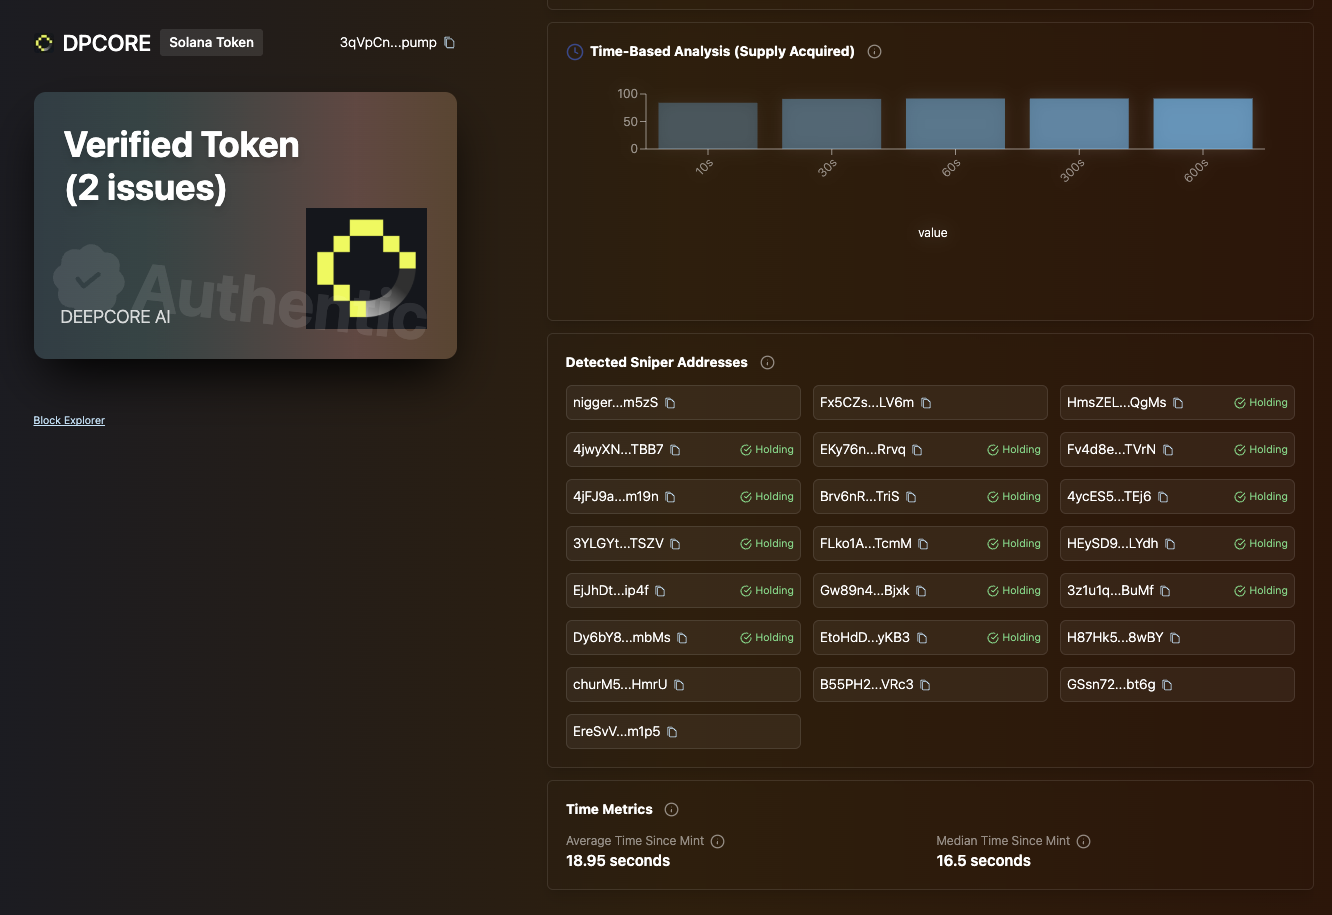Screen dimensions: 1332x915
Task: Click the Holding badge on 4jwyXN...TBB7
Action: coord(767,450)
